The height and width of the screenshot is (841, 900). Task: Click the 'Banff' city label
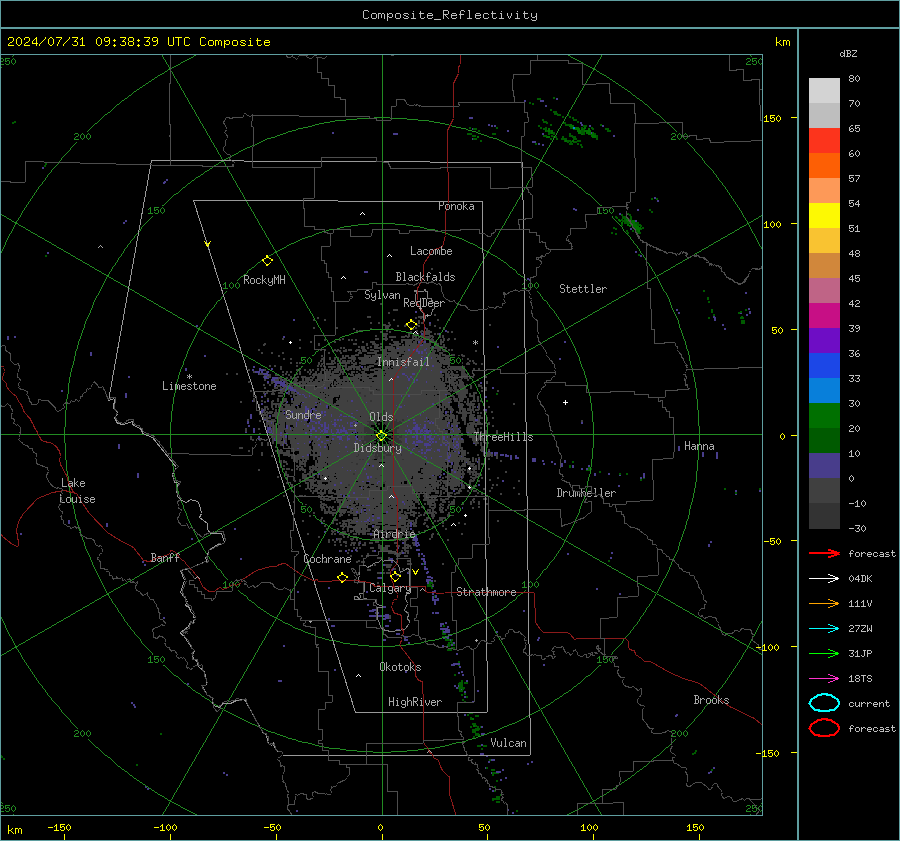pyautogui.click(x=165, y=557)
